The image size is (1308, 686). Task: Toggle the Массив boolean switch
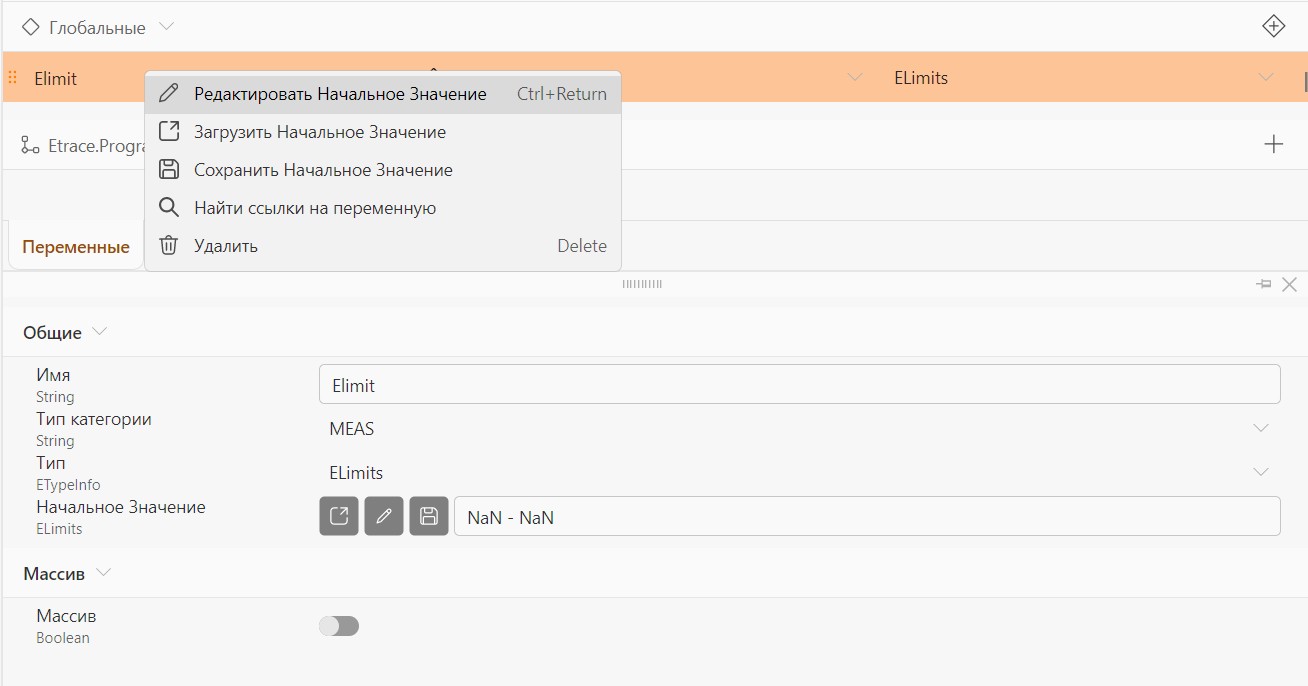tap(339, 626)
